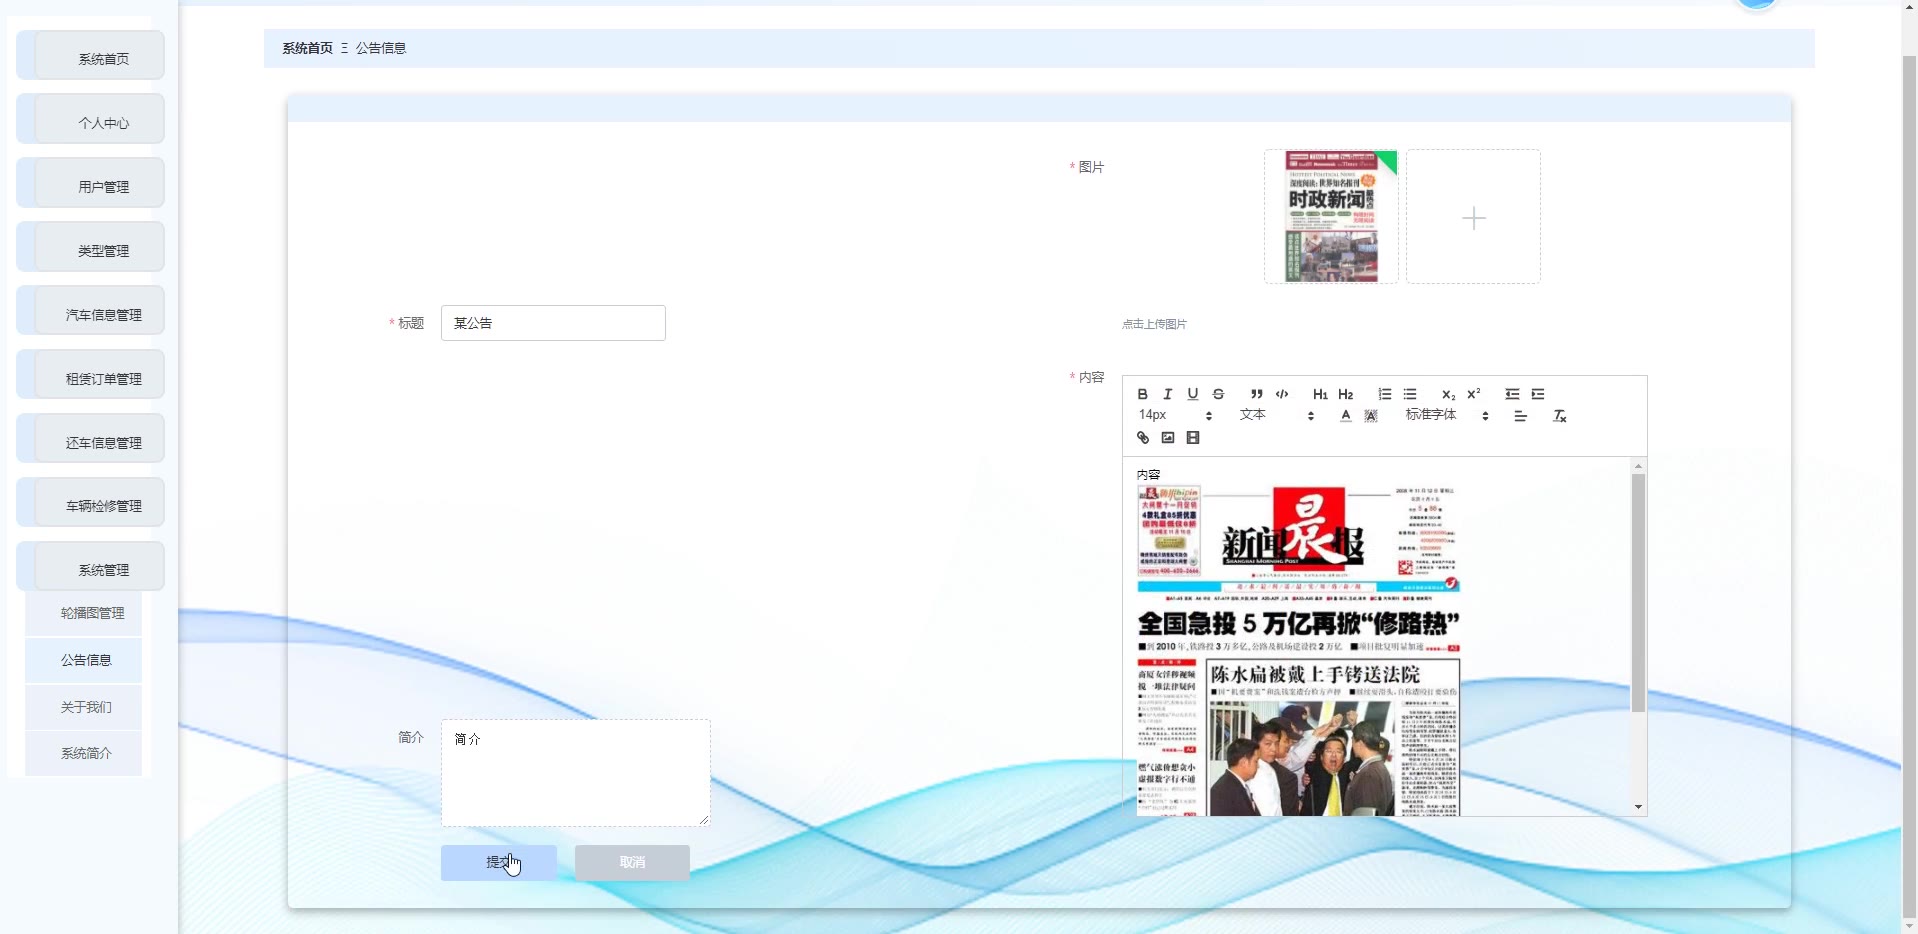Viewport: 1918px width, 934px height.
Task: Apply Heading 2 style
Action: [x=1346, y=394]
